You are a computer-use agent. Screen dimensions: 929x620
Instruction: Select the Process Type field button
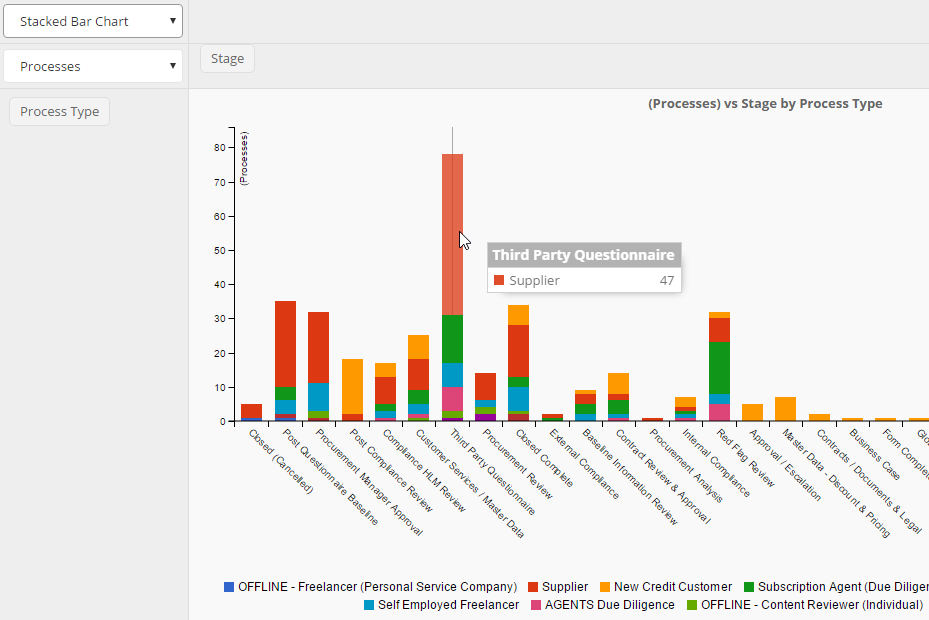[x=59, y=111]
